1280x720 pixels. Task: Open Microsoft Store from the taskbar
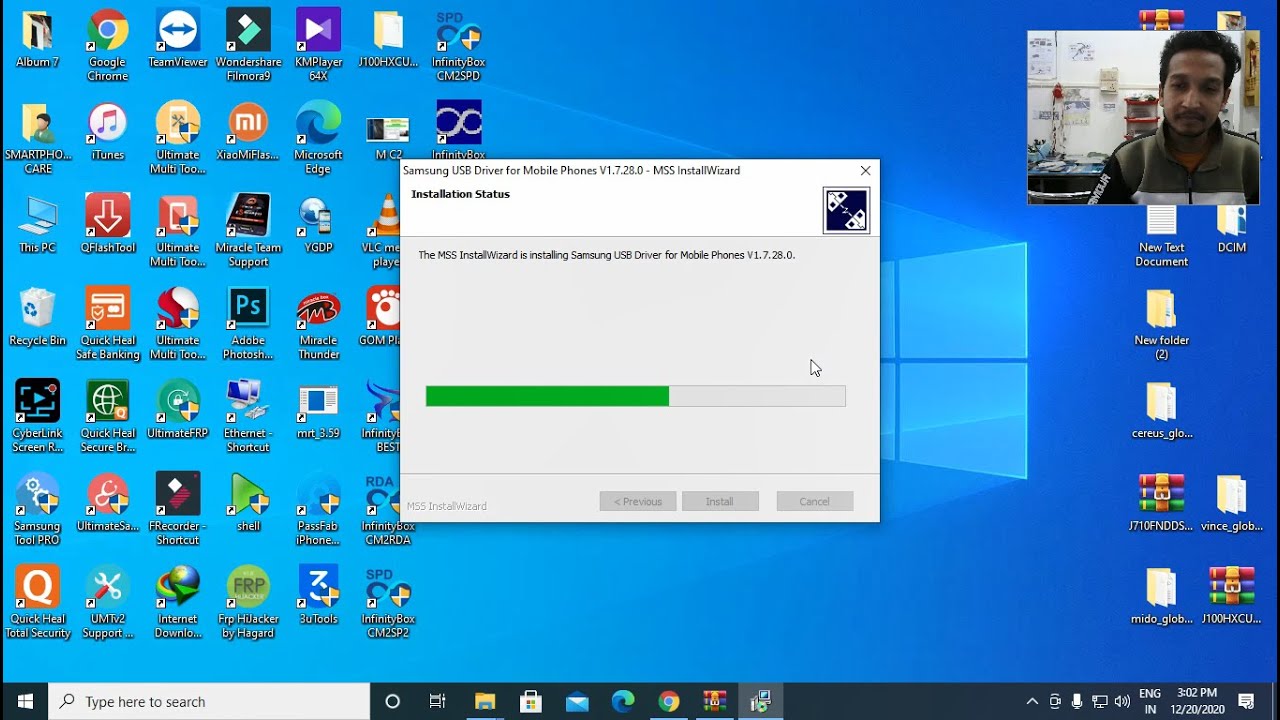coord(531,701)
